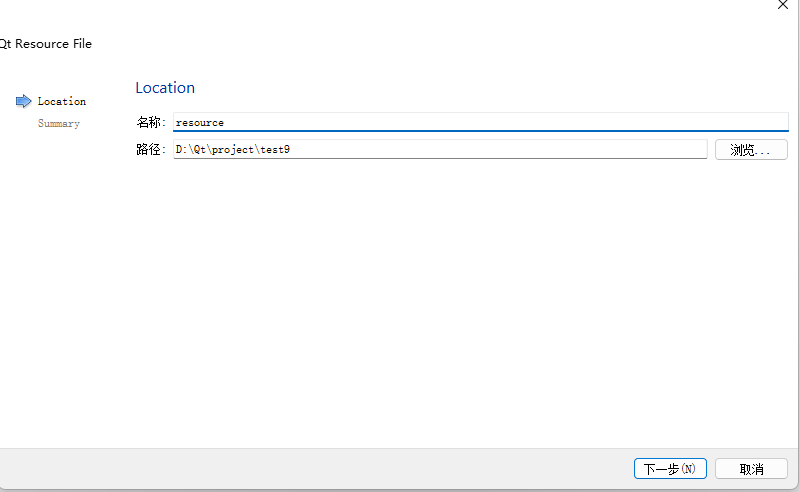Click the 名称 input field containing resource

click(x=481, y=122)
